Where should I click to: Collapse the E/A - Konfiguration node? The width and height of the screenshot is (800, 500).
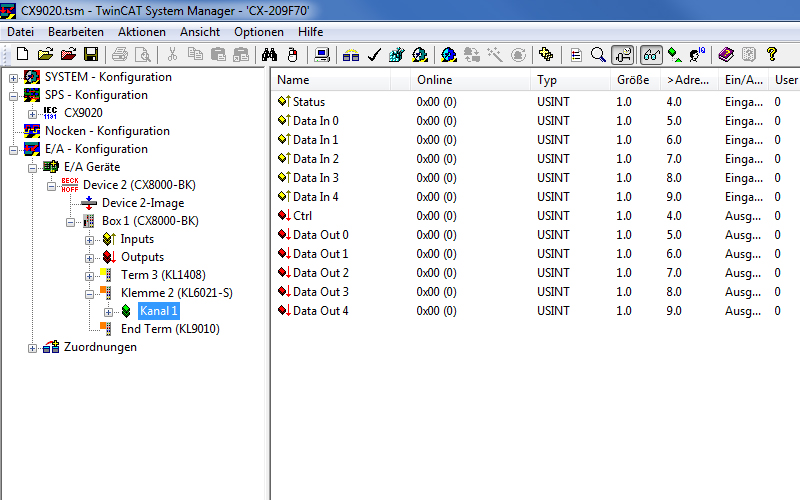point(13,150)
